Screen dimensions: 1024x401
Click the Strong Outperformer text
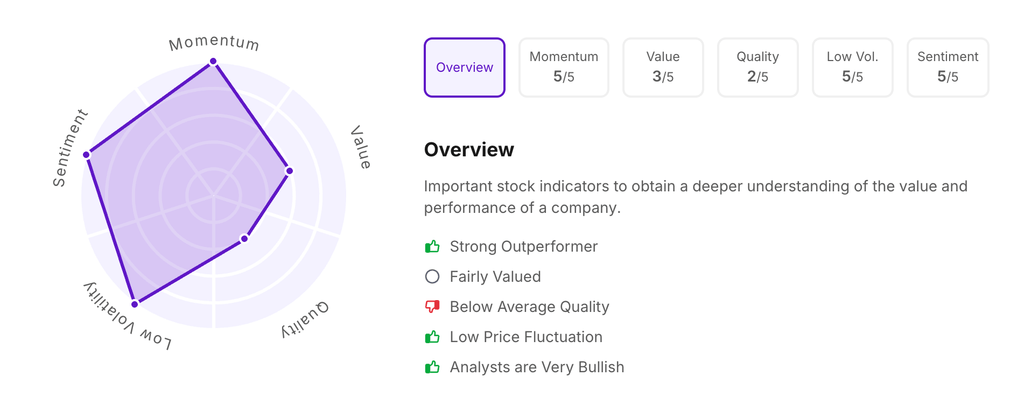tap(523, 246)
